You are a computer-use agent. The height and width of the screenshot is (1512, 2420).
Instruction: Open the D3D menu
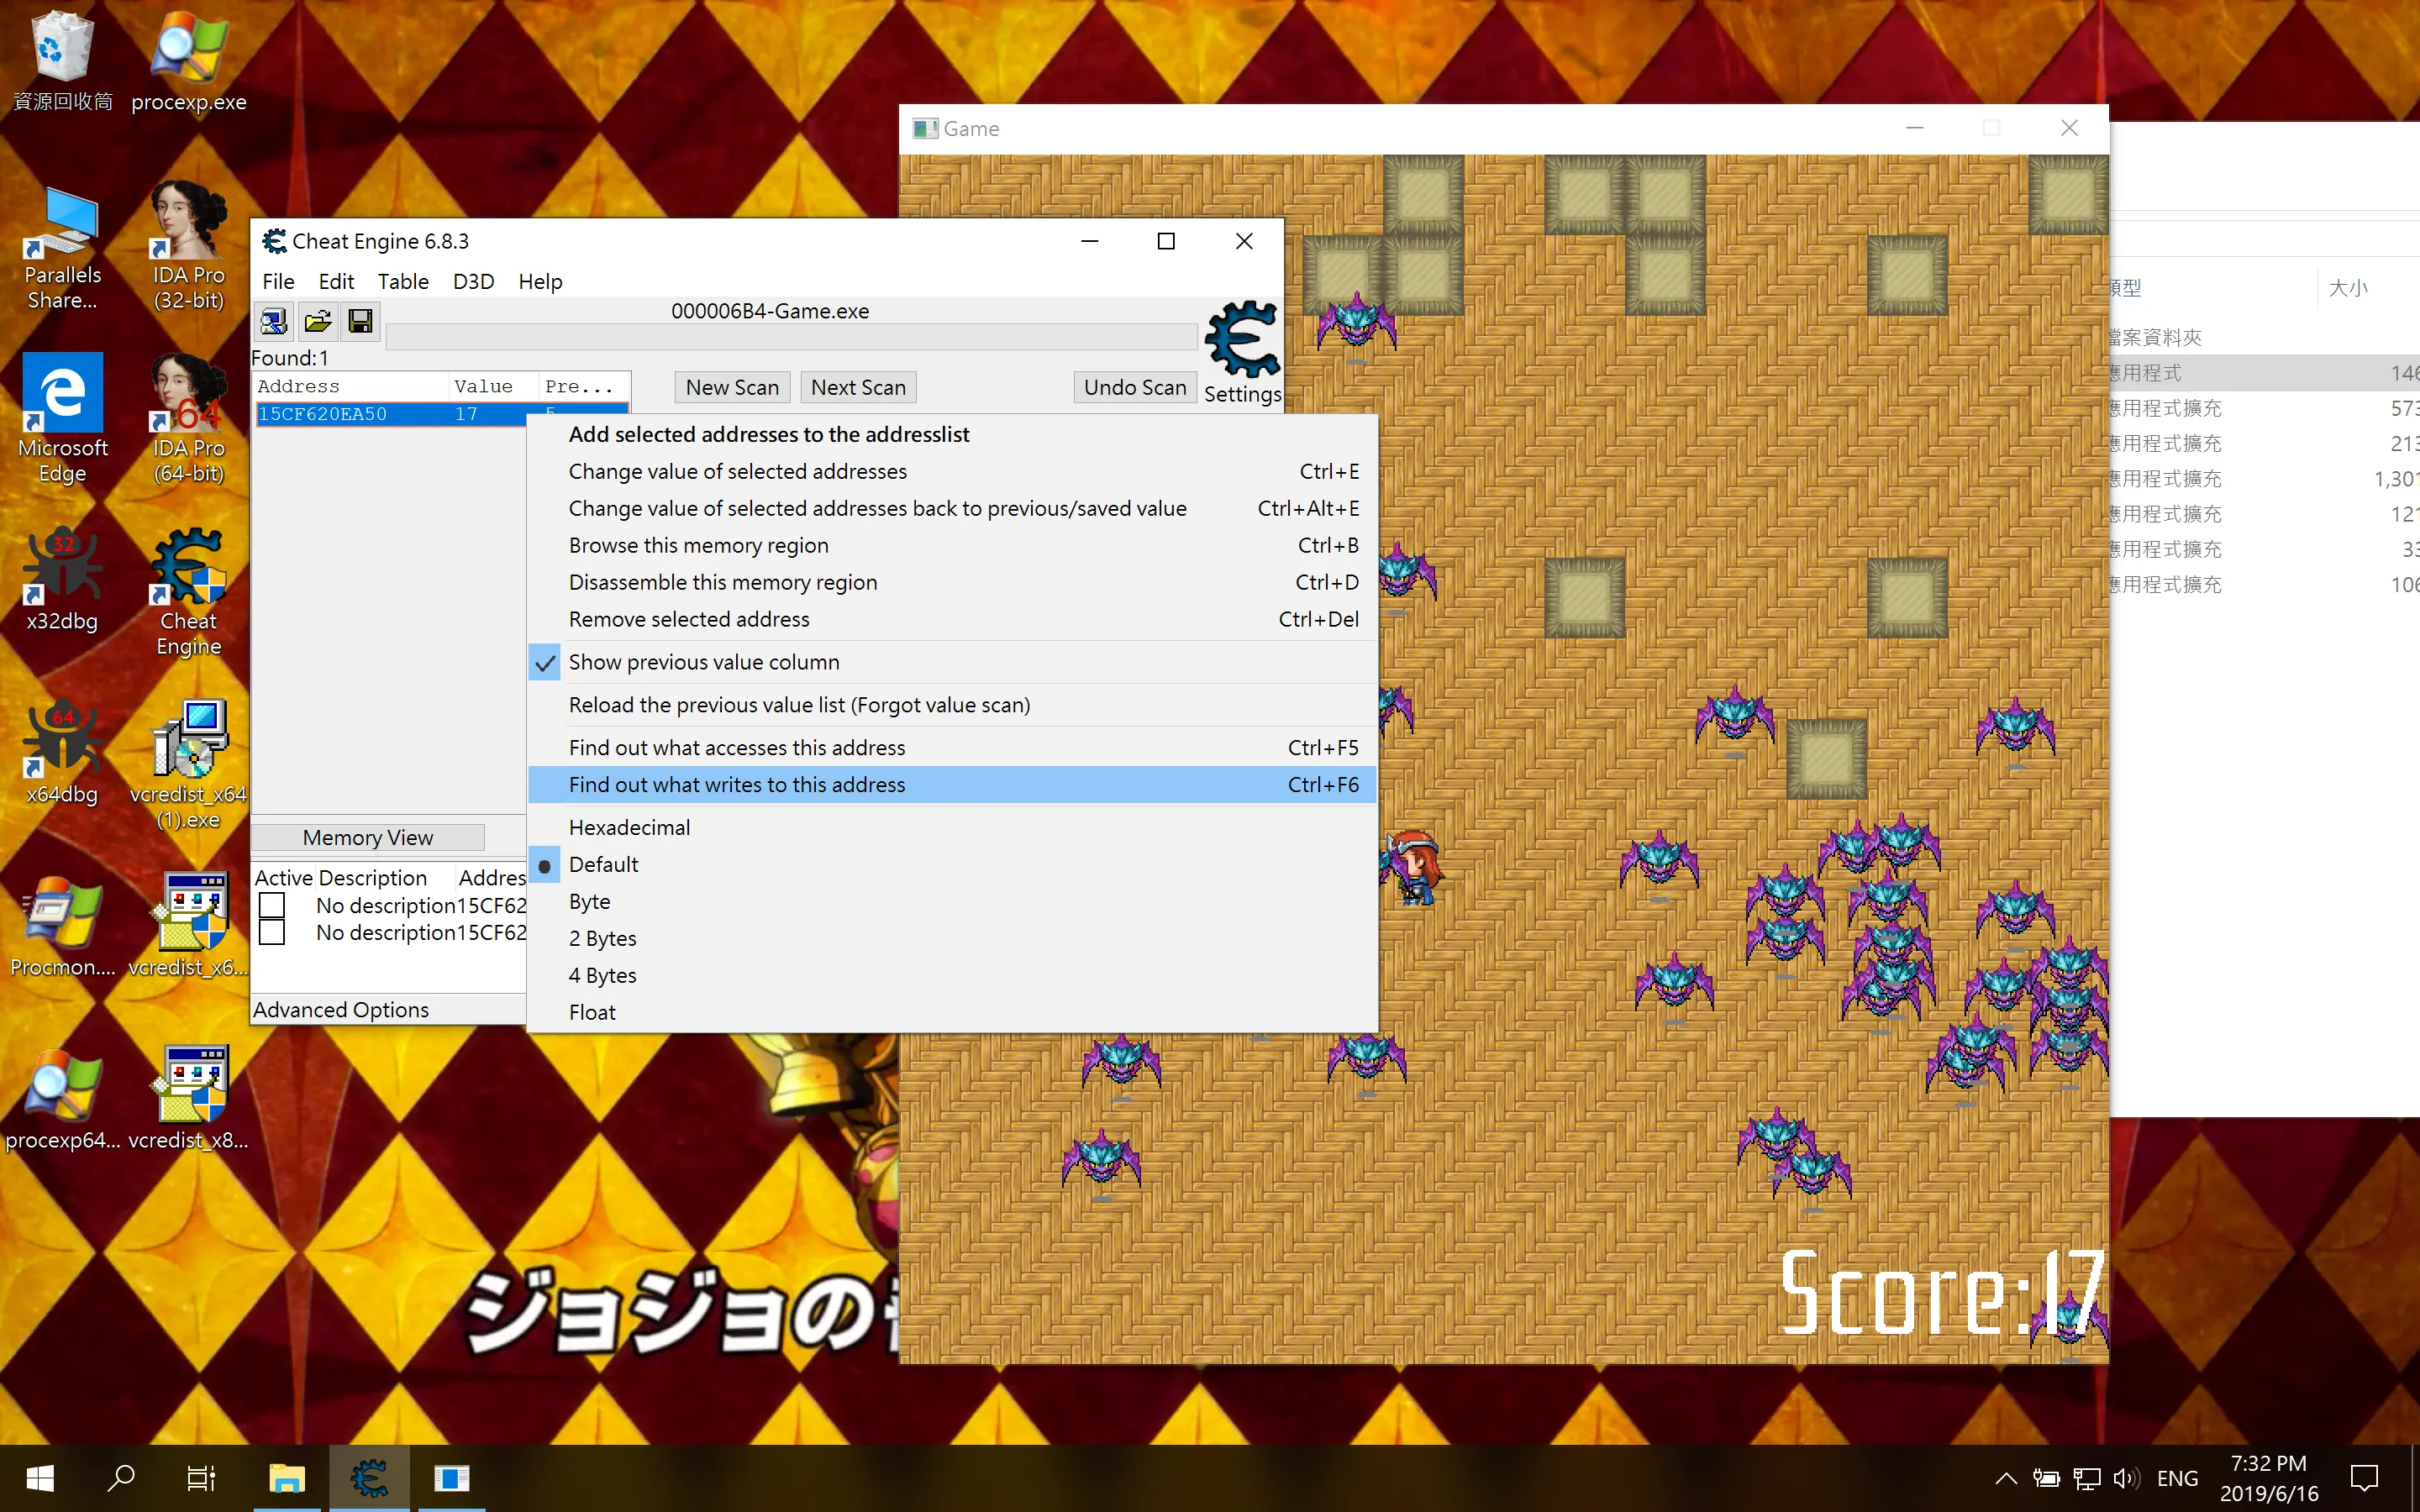pyautogui.click(x=473, y=282)
